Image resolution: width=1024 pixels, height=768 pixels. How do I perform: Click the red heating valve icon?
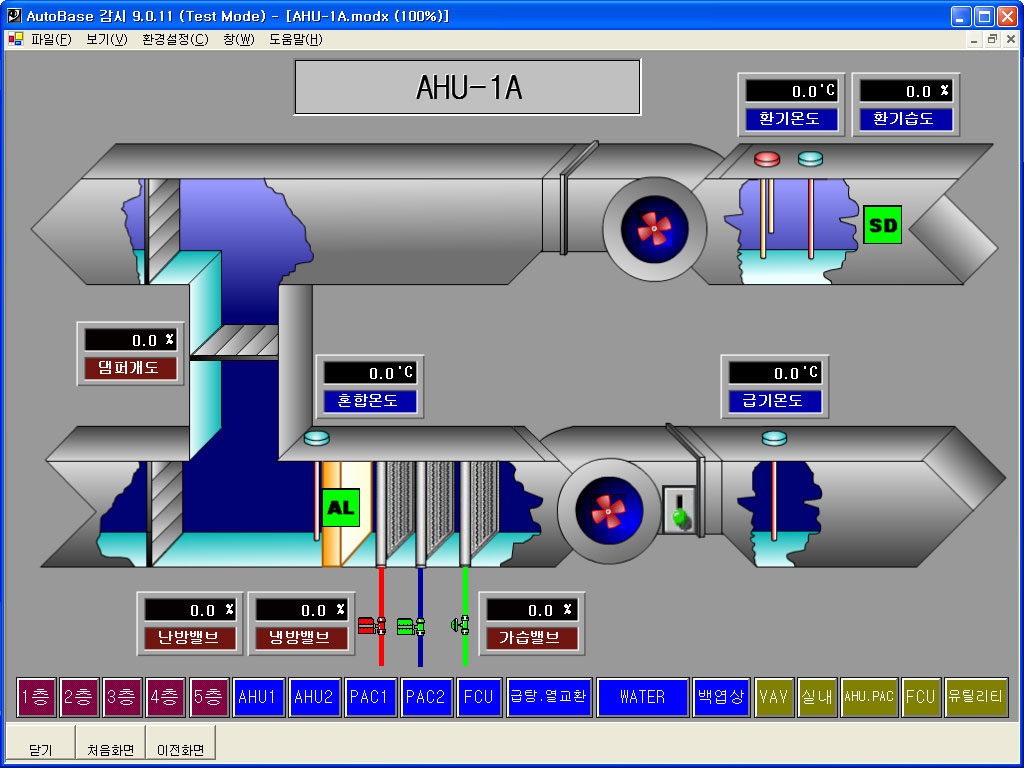pyautogui.click(x=372, y=626)
